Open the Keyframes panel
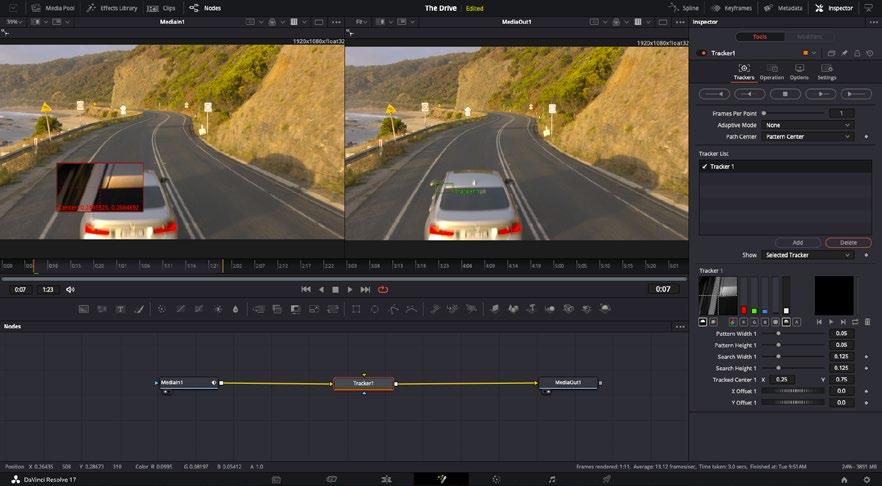 pos(732,8)
